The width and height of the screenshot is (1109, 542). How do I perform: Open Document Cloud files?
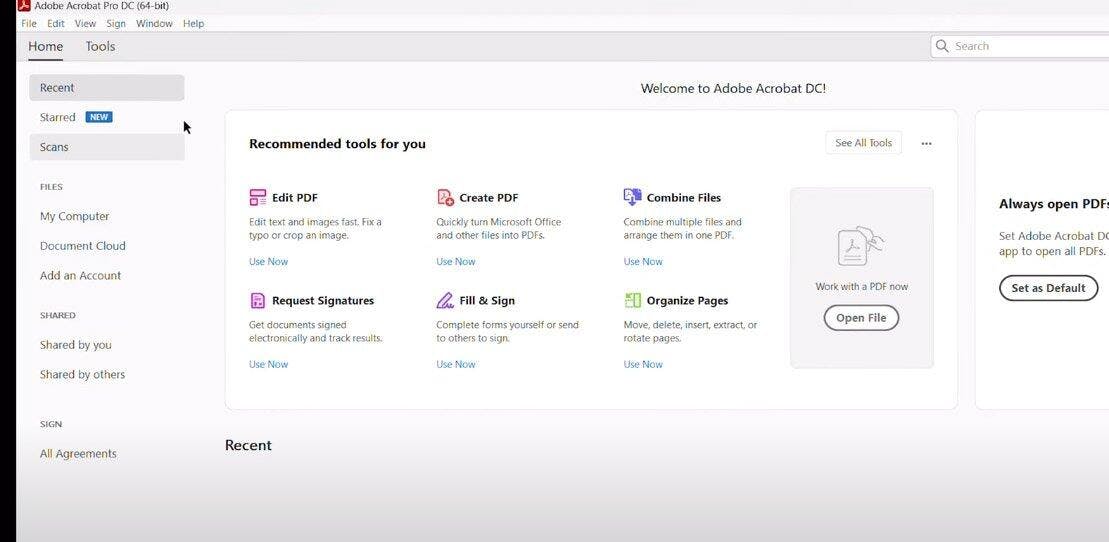tap(83, 246)
